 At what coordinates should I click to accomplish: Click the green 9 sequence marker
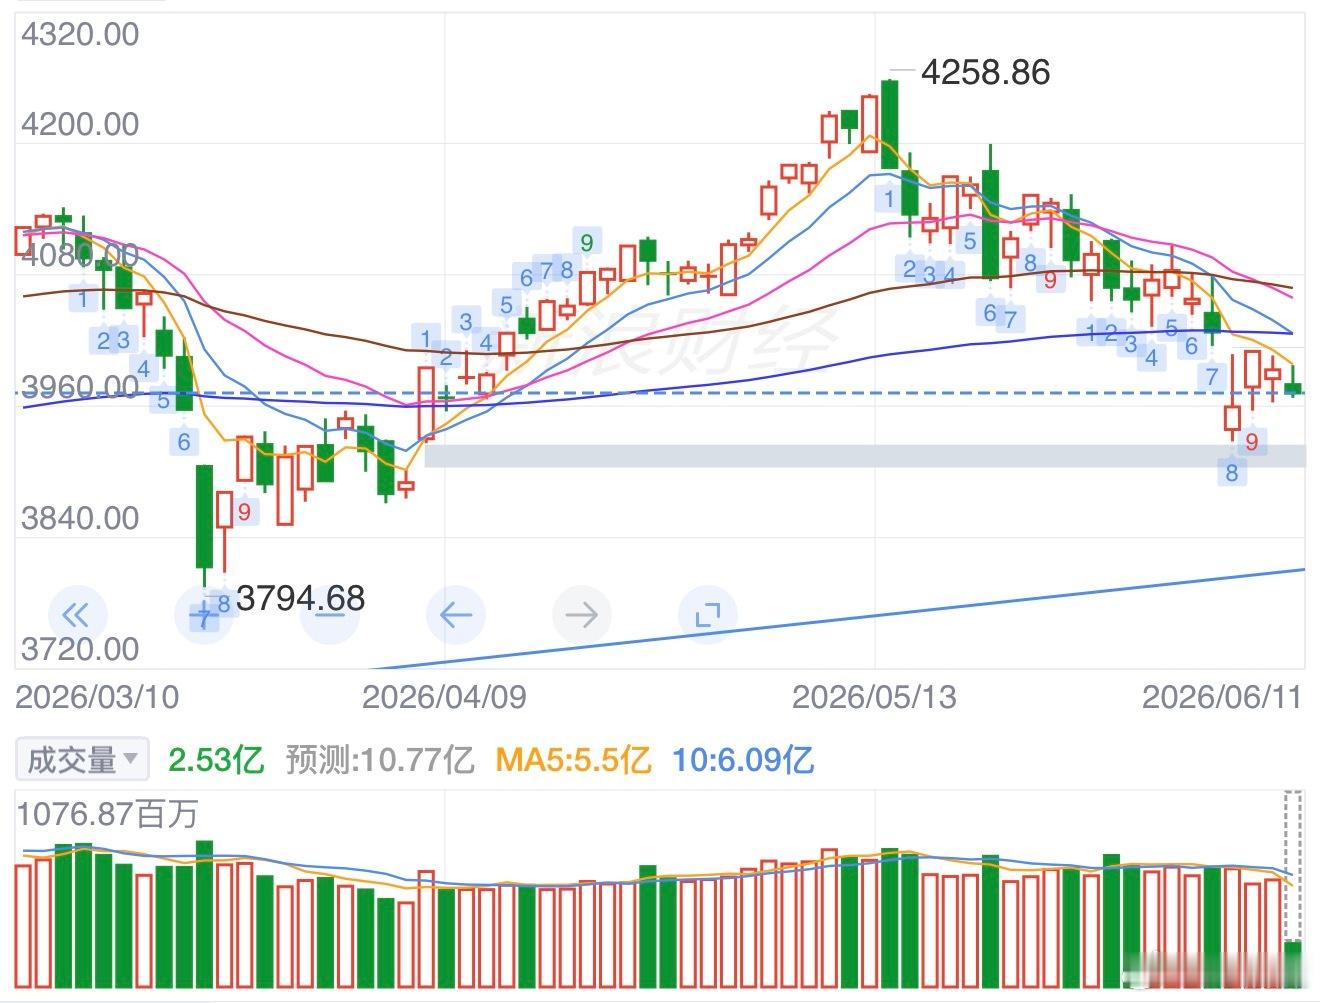click(587, 242)
